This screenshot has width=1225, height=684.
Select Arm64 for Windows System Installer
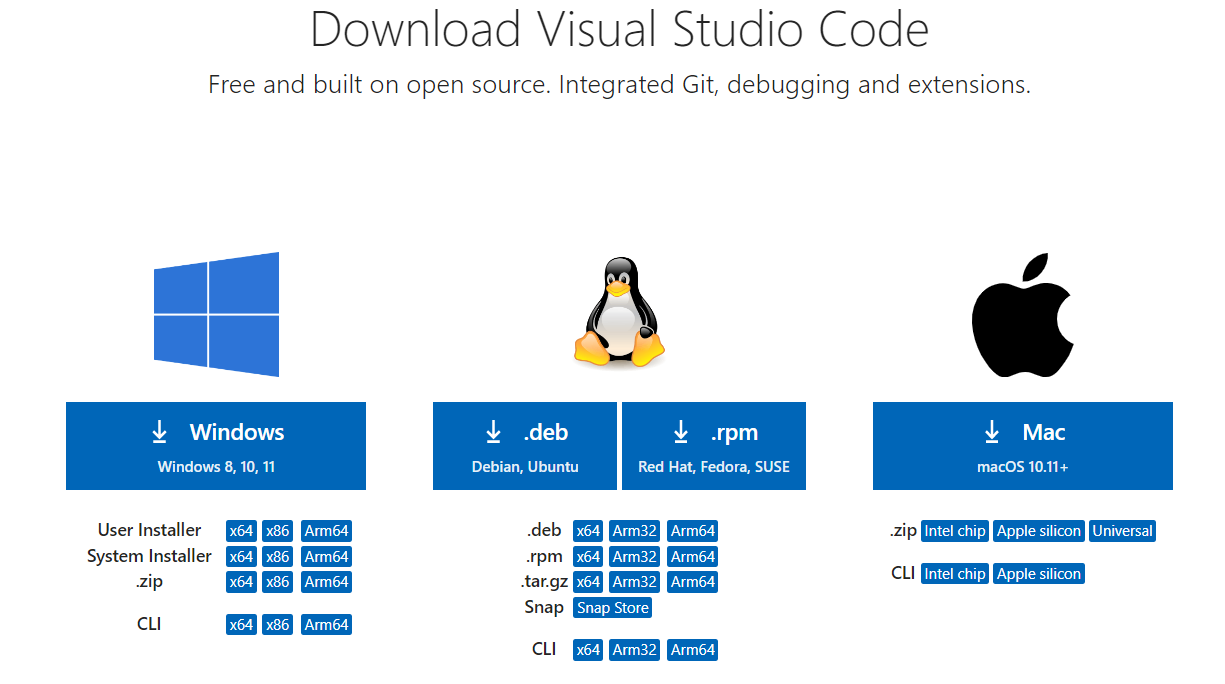[x=326, y=557]
